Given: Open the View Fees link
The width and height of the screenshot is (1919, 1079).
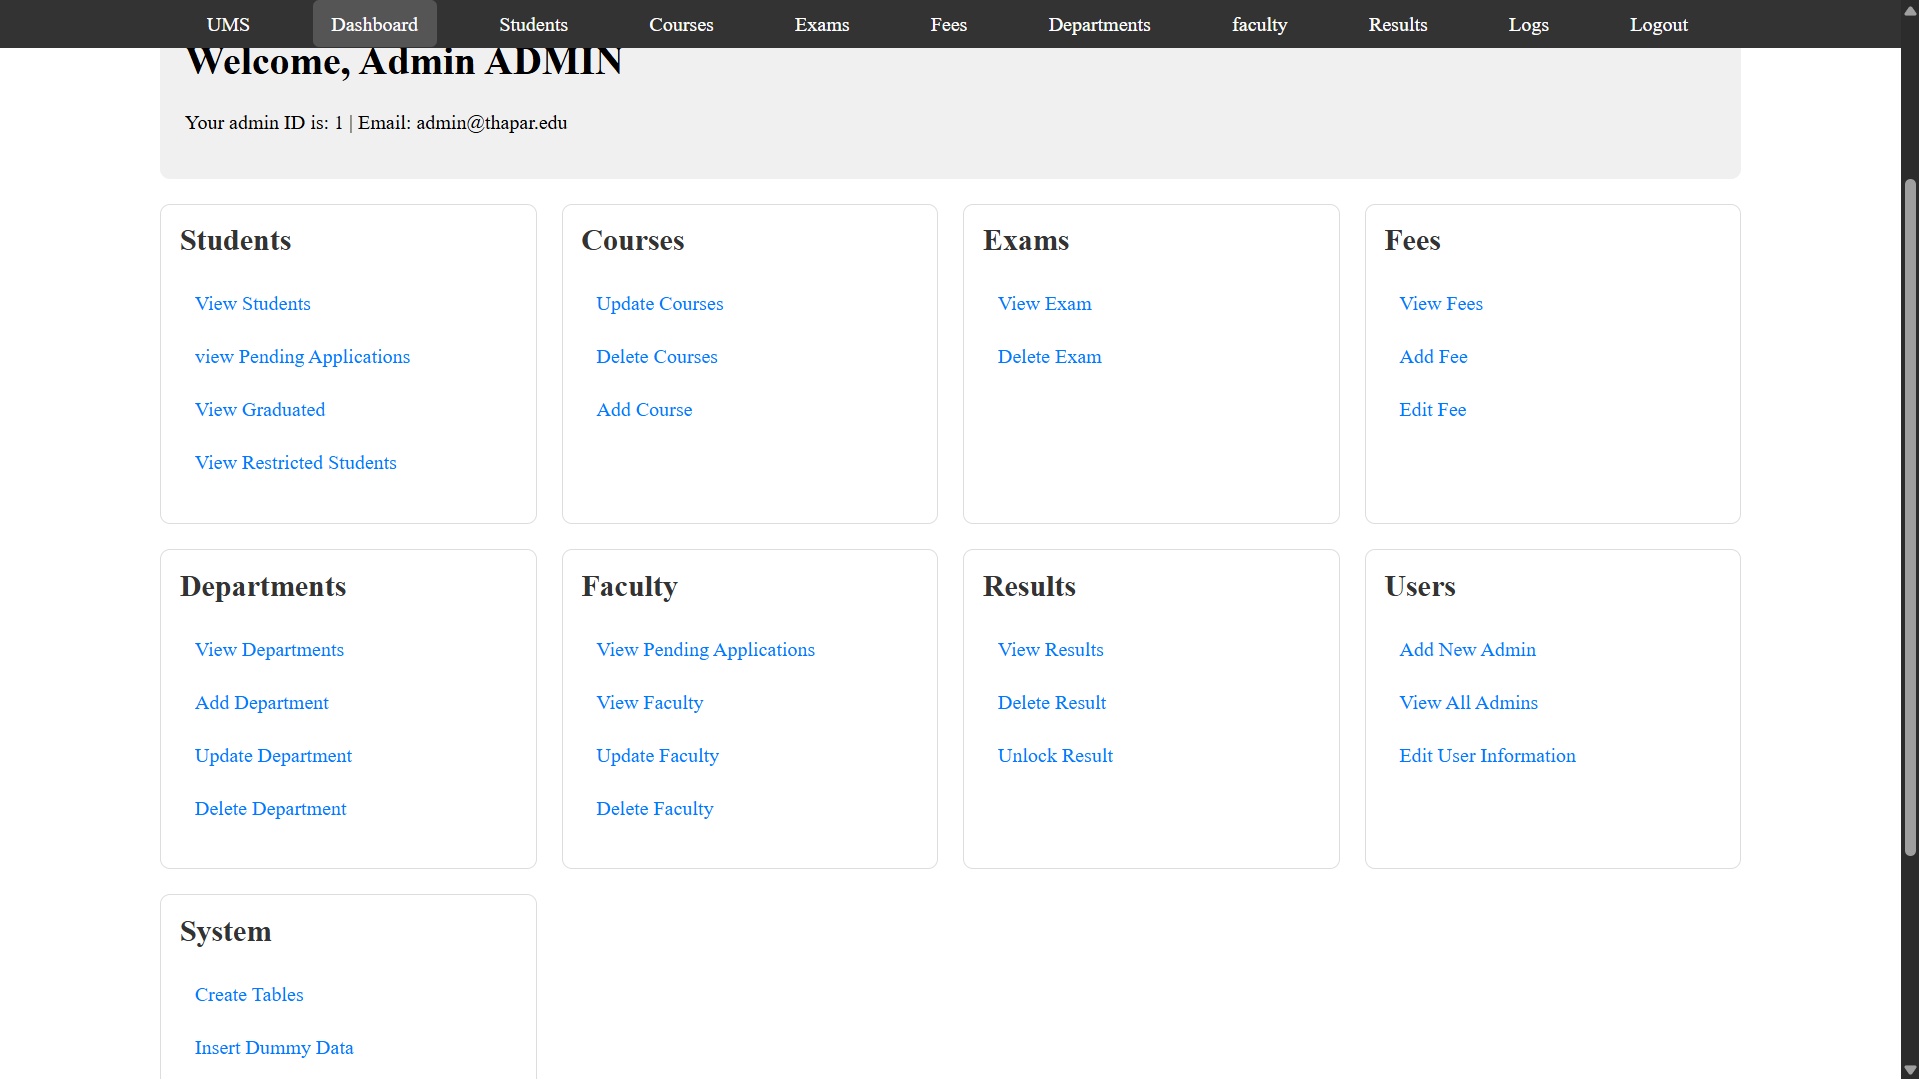Looking at the screenshot, I should (x=1440, y=303).
